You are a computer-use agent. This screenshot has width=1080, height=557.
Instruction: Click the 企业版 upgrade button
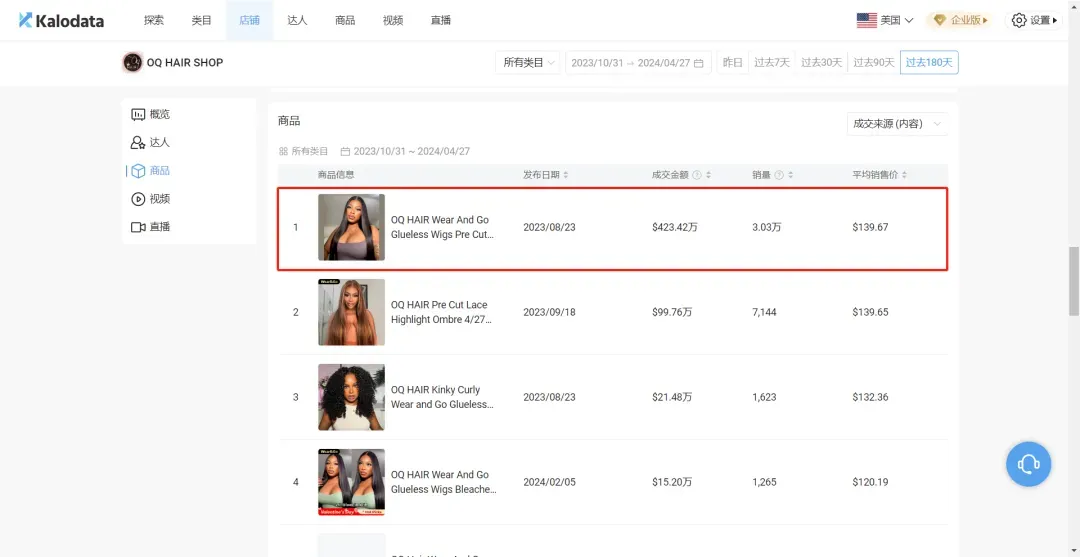(960, 20)
